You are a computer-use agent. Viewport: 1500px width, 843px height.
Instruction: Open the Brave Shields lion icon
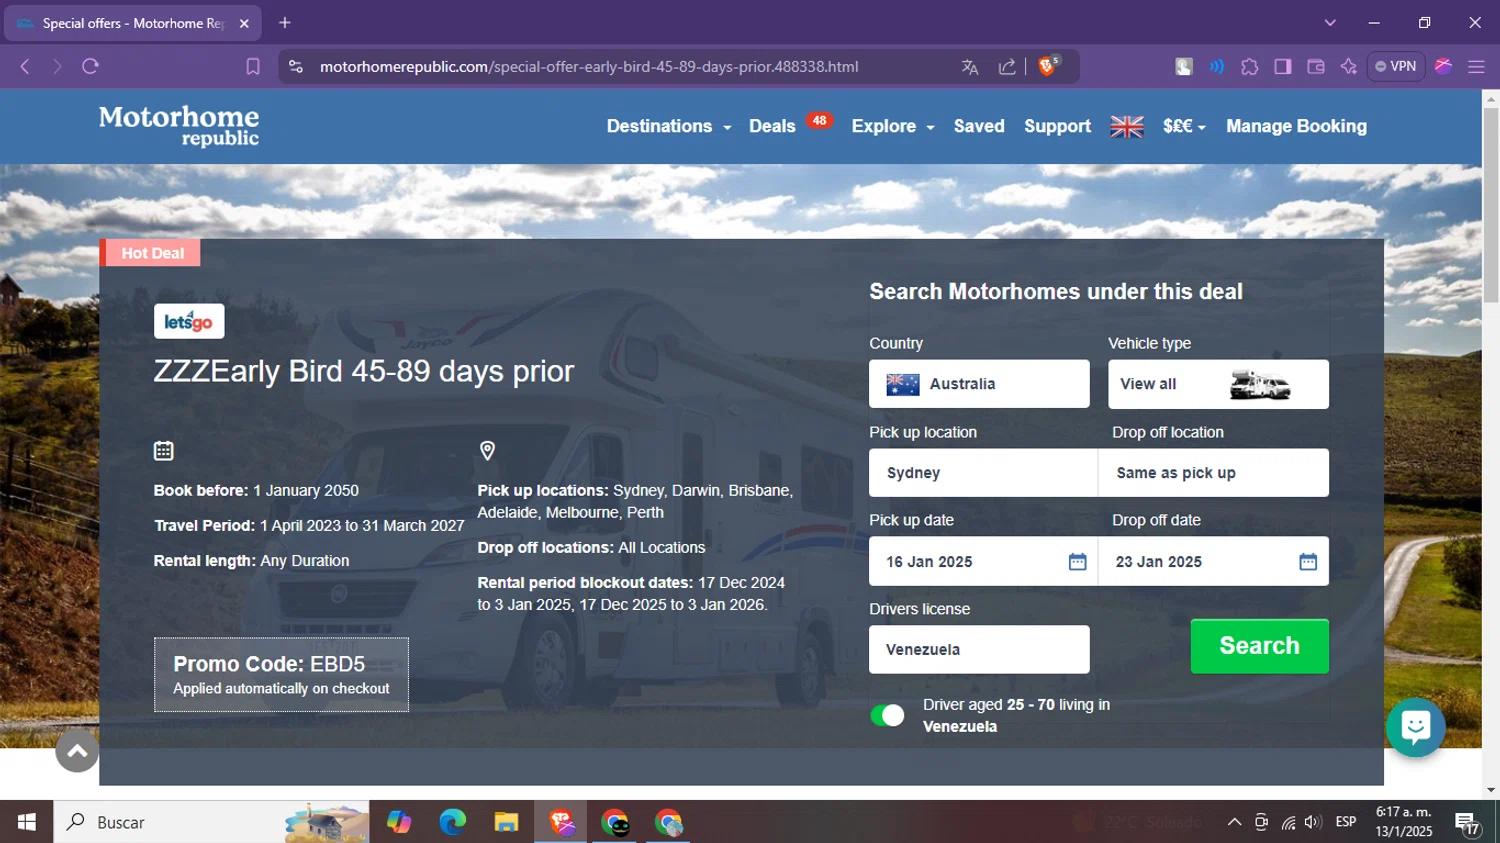1048,66
